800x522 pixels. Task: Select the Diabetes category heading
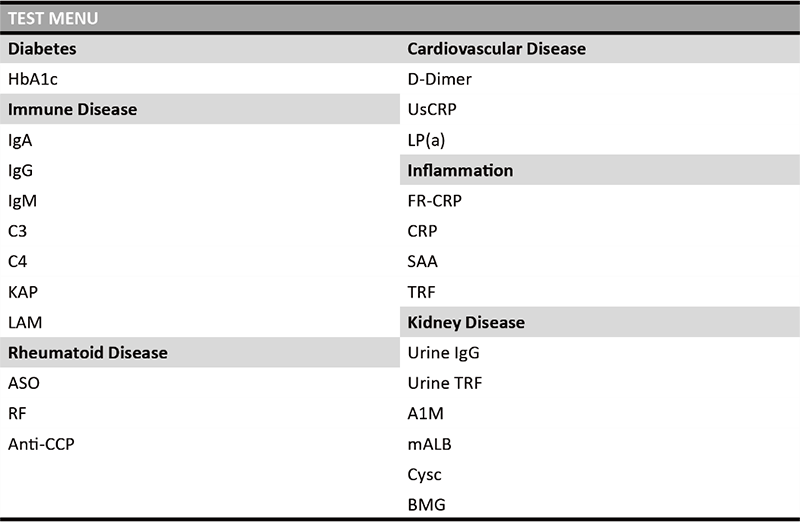(x=43, y=48)
